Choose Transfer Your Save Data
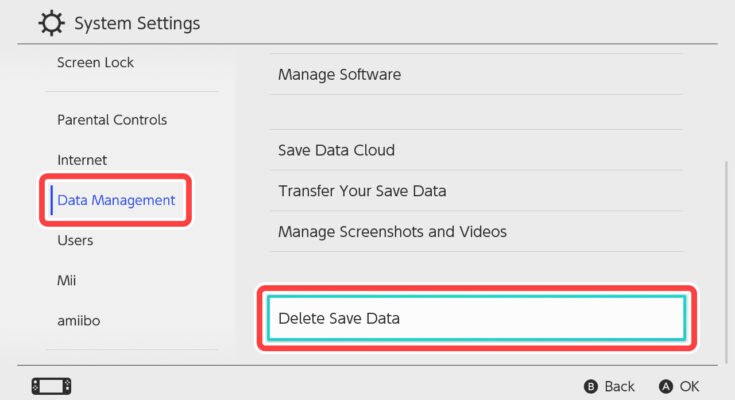 tap(361, 191)
